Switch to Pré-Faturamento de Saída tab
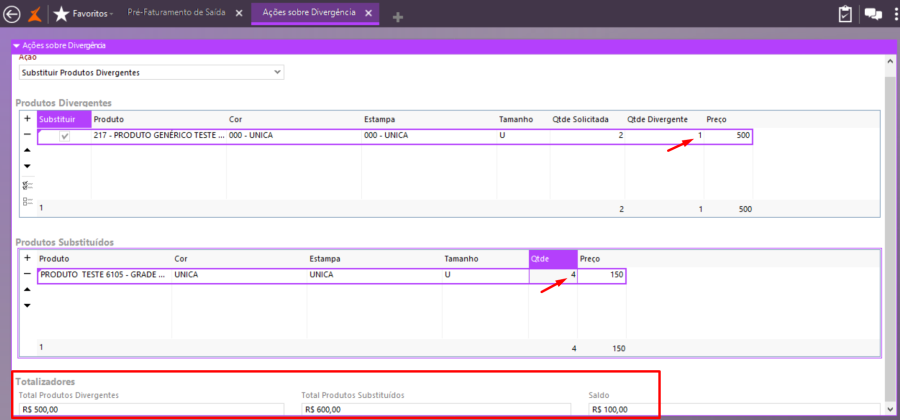 (x=176, y=13)
